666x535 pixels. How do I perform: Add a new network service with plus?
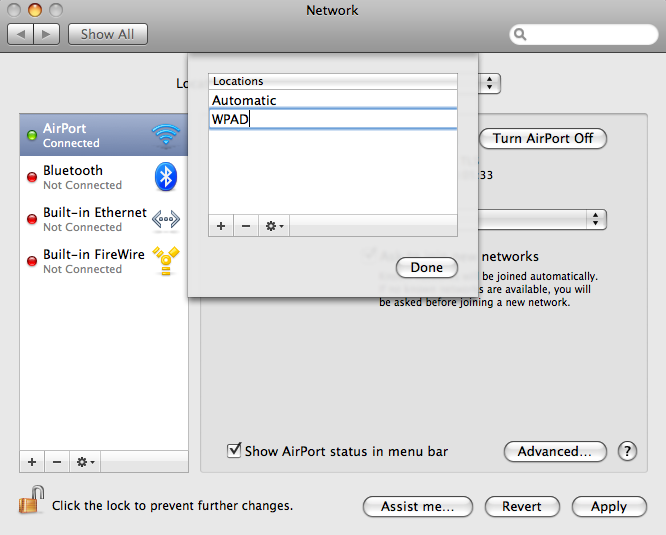coord(32,462)
